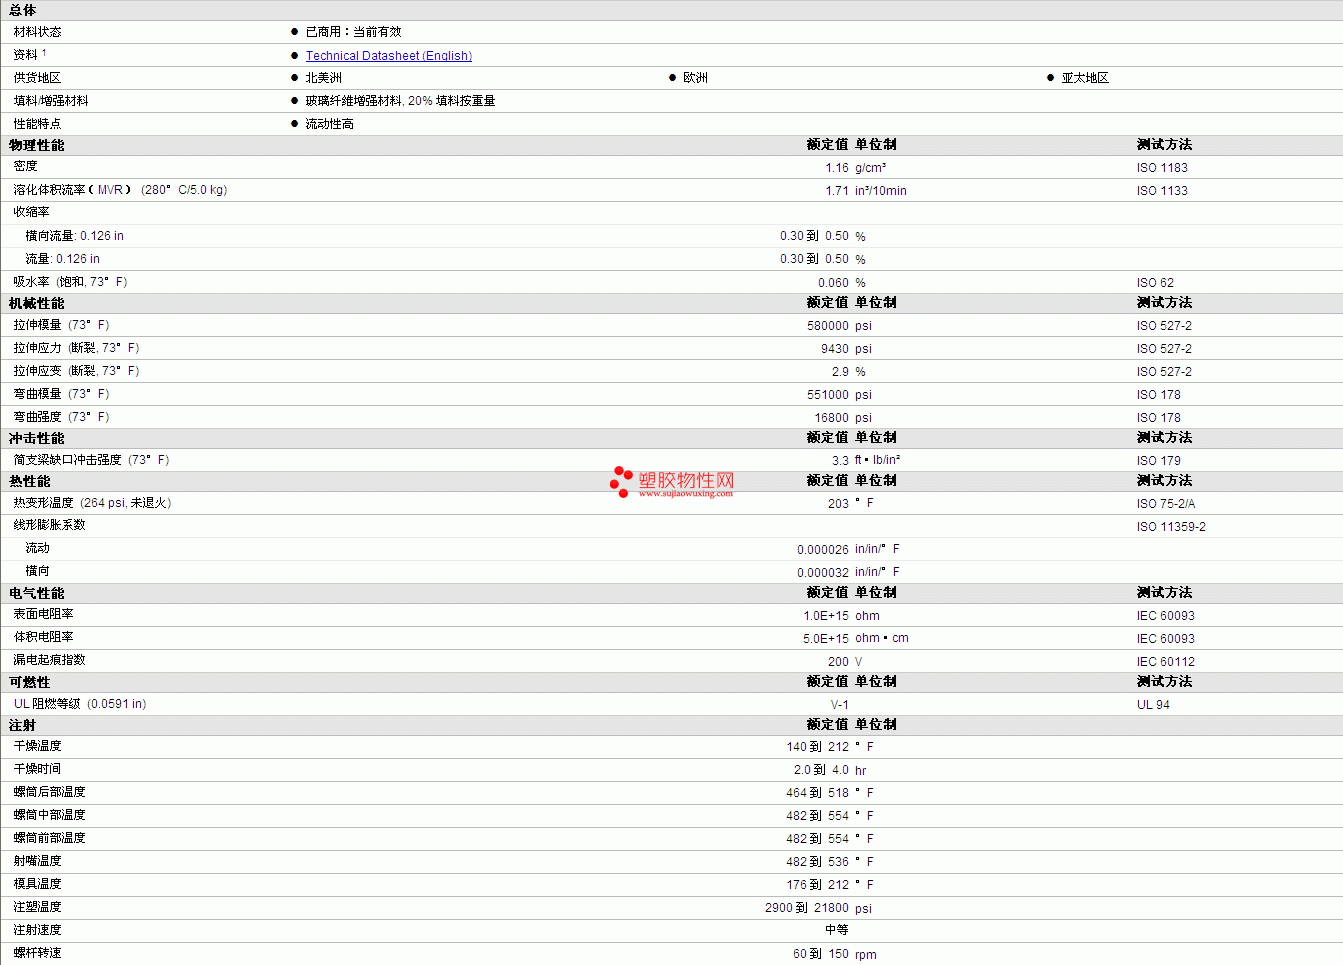Select the heat deflection value 203
The image size is (1343, 965).
pos(838,504)
